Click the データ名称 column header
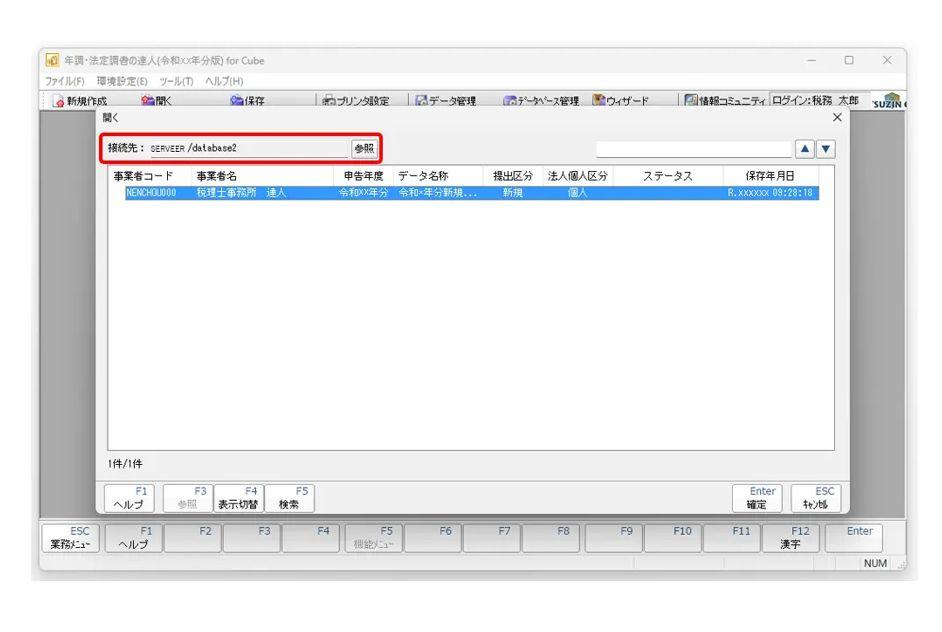Screen dimensions: 942x632 tap(438, 176)
